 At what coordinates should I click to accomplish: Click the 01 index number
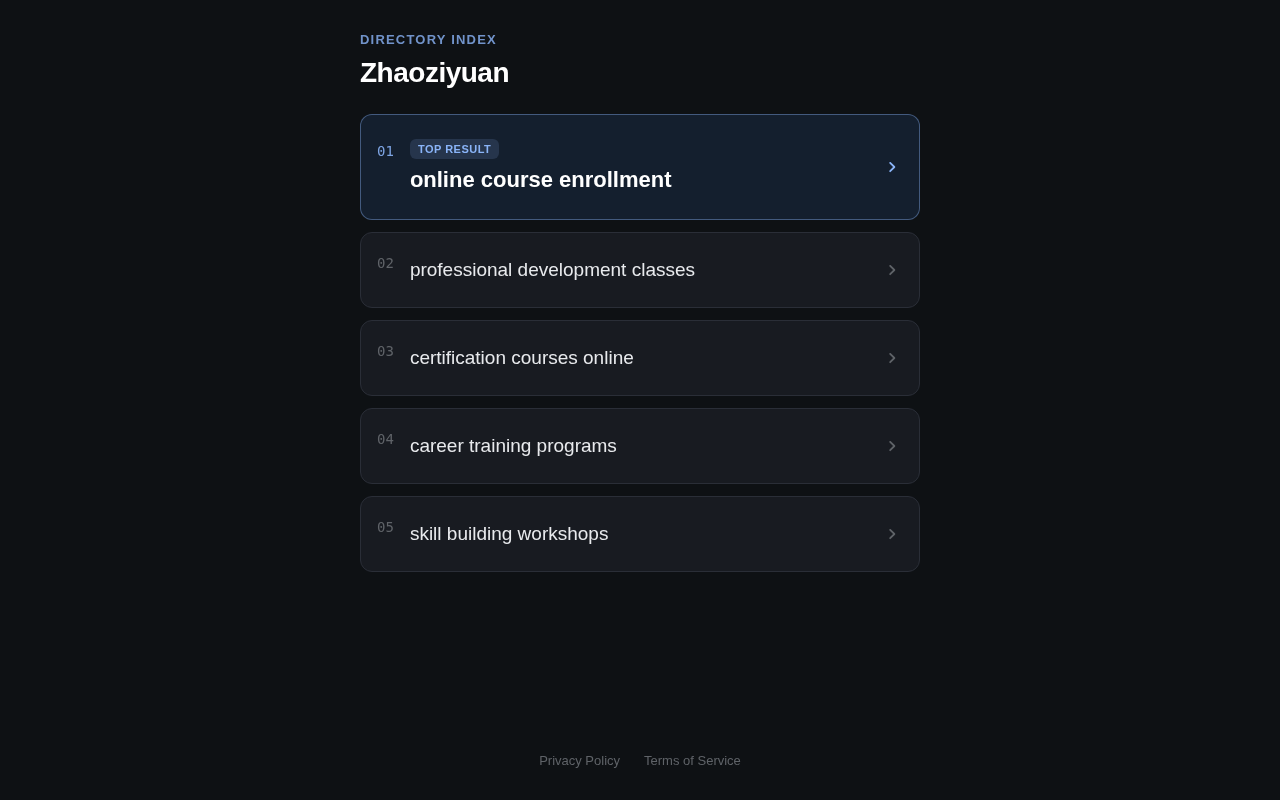pos(385,151)
